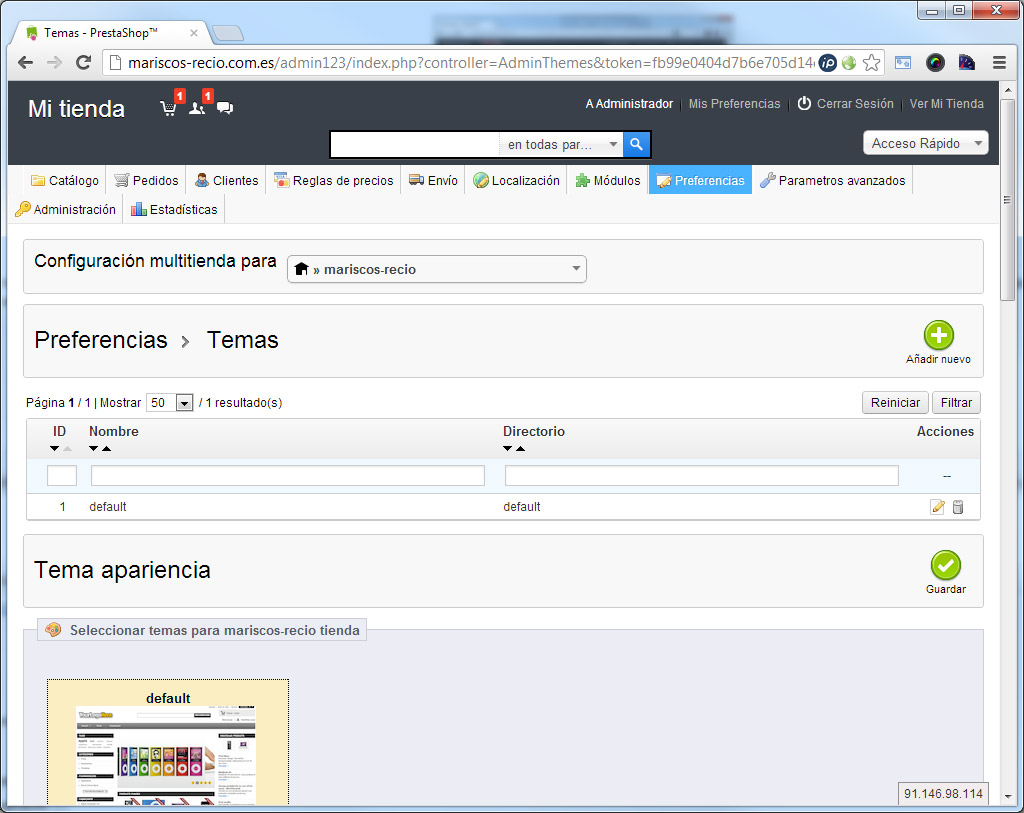Click the Mi tienda header title
Screen dimensions: 1024x813
76,108
